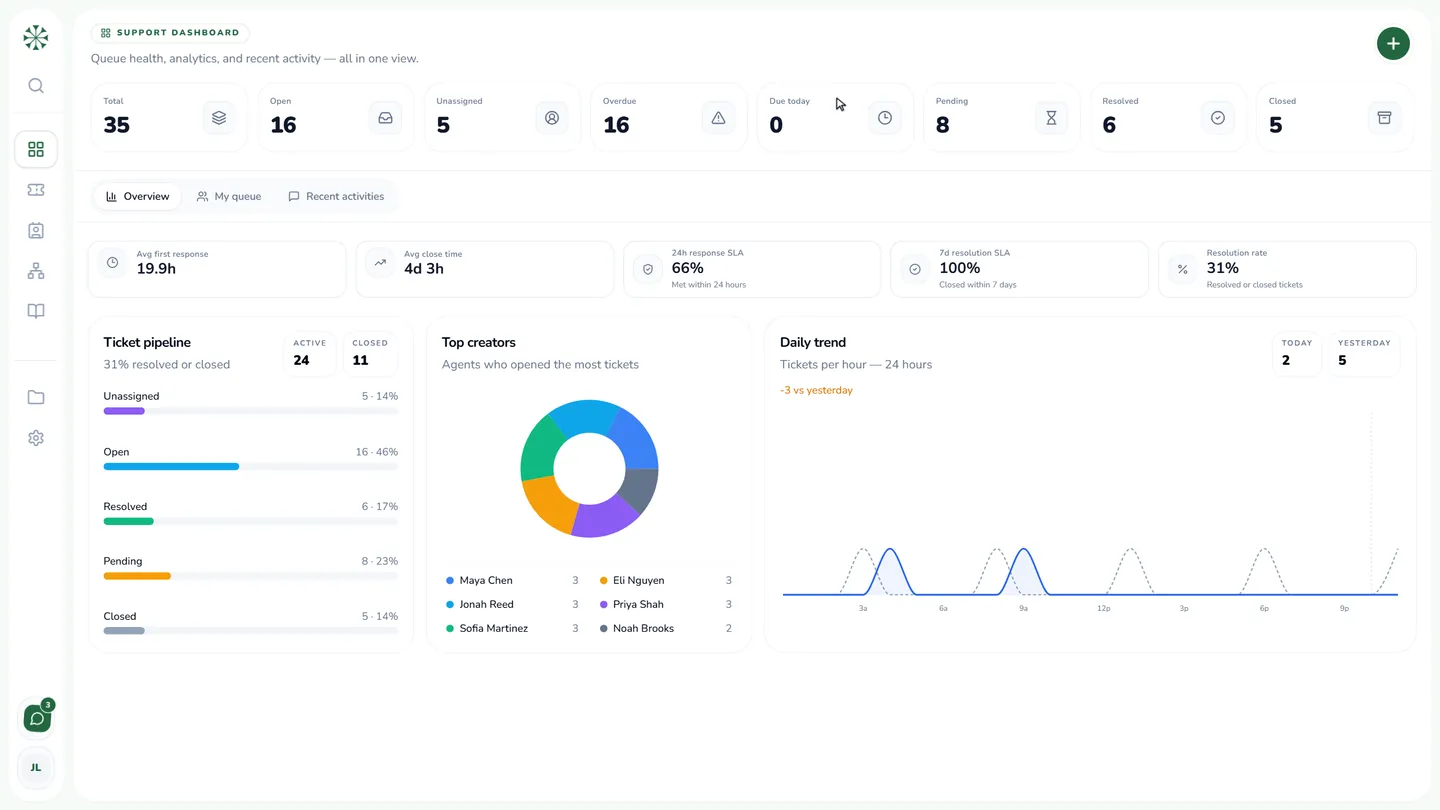This screenshot has height=810, width=1440.
Task: Click the Closed pipeline progress bar
Action: coord(251,631)
